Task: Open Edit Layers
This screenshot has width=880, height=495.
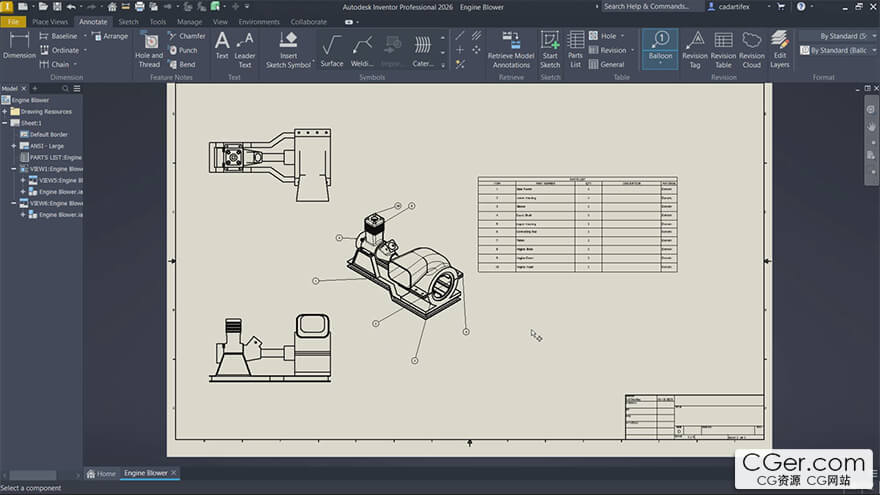Action: point(780,47)
